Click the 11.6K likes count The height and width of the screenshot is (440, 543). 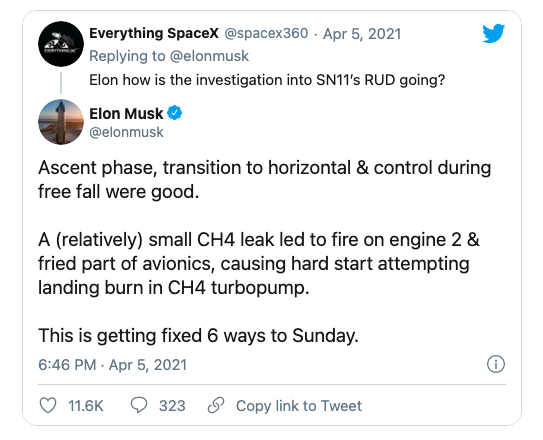pos(86,406)
